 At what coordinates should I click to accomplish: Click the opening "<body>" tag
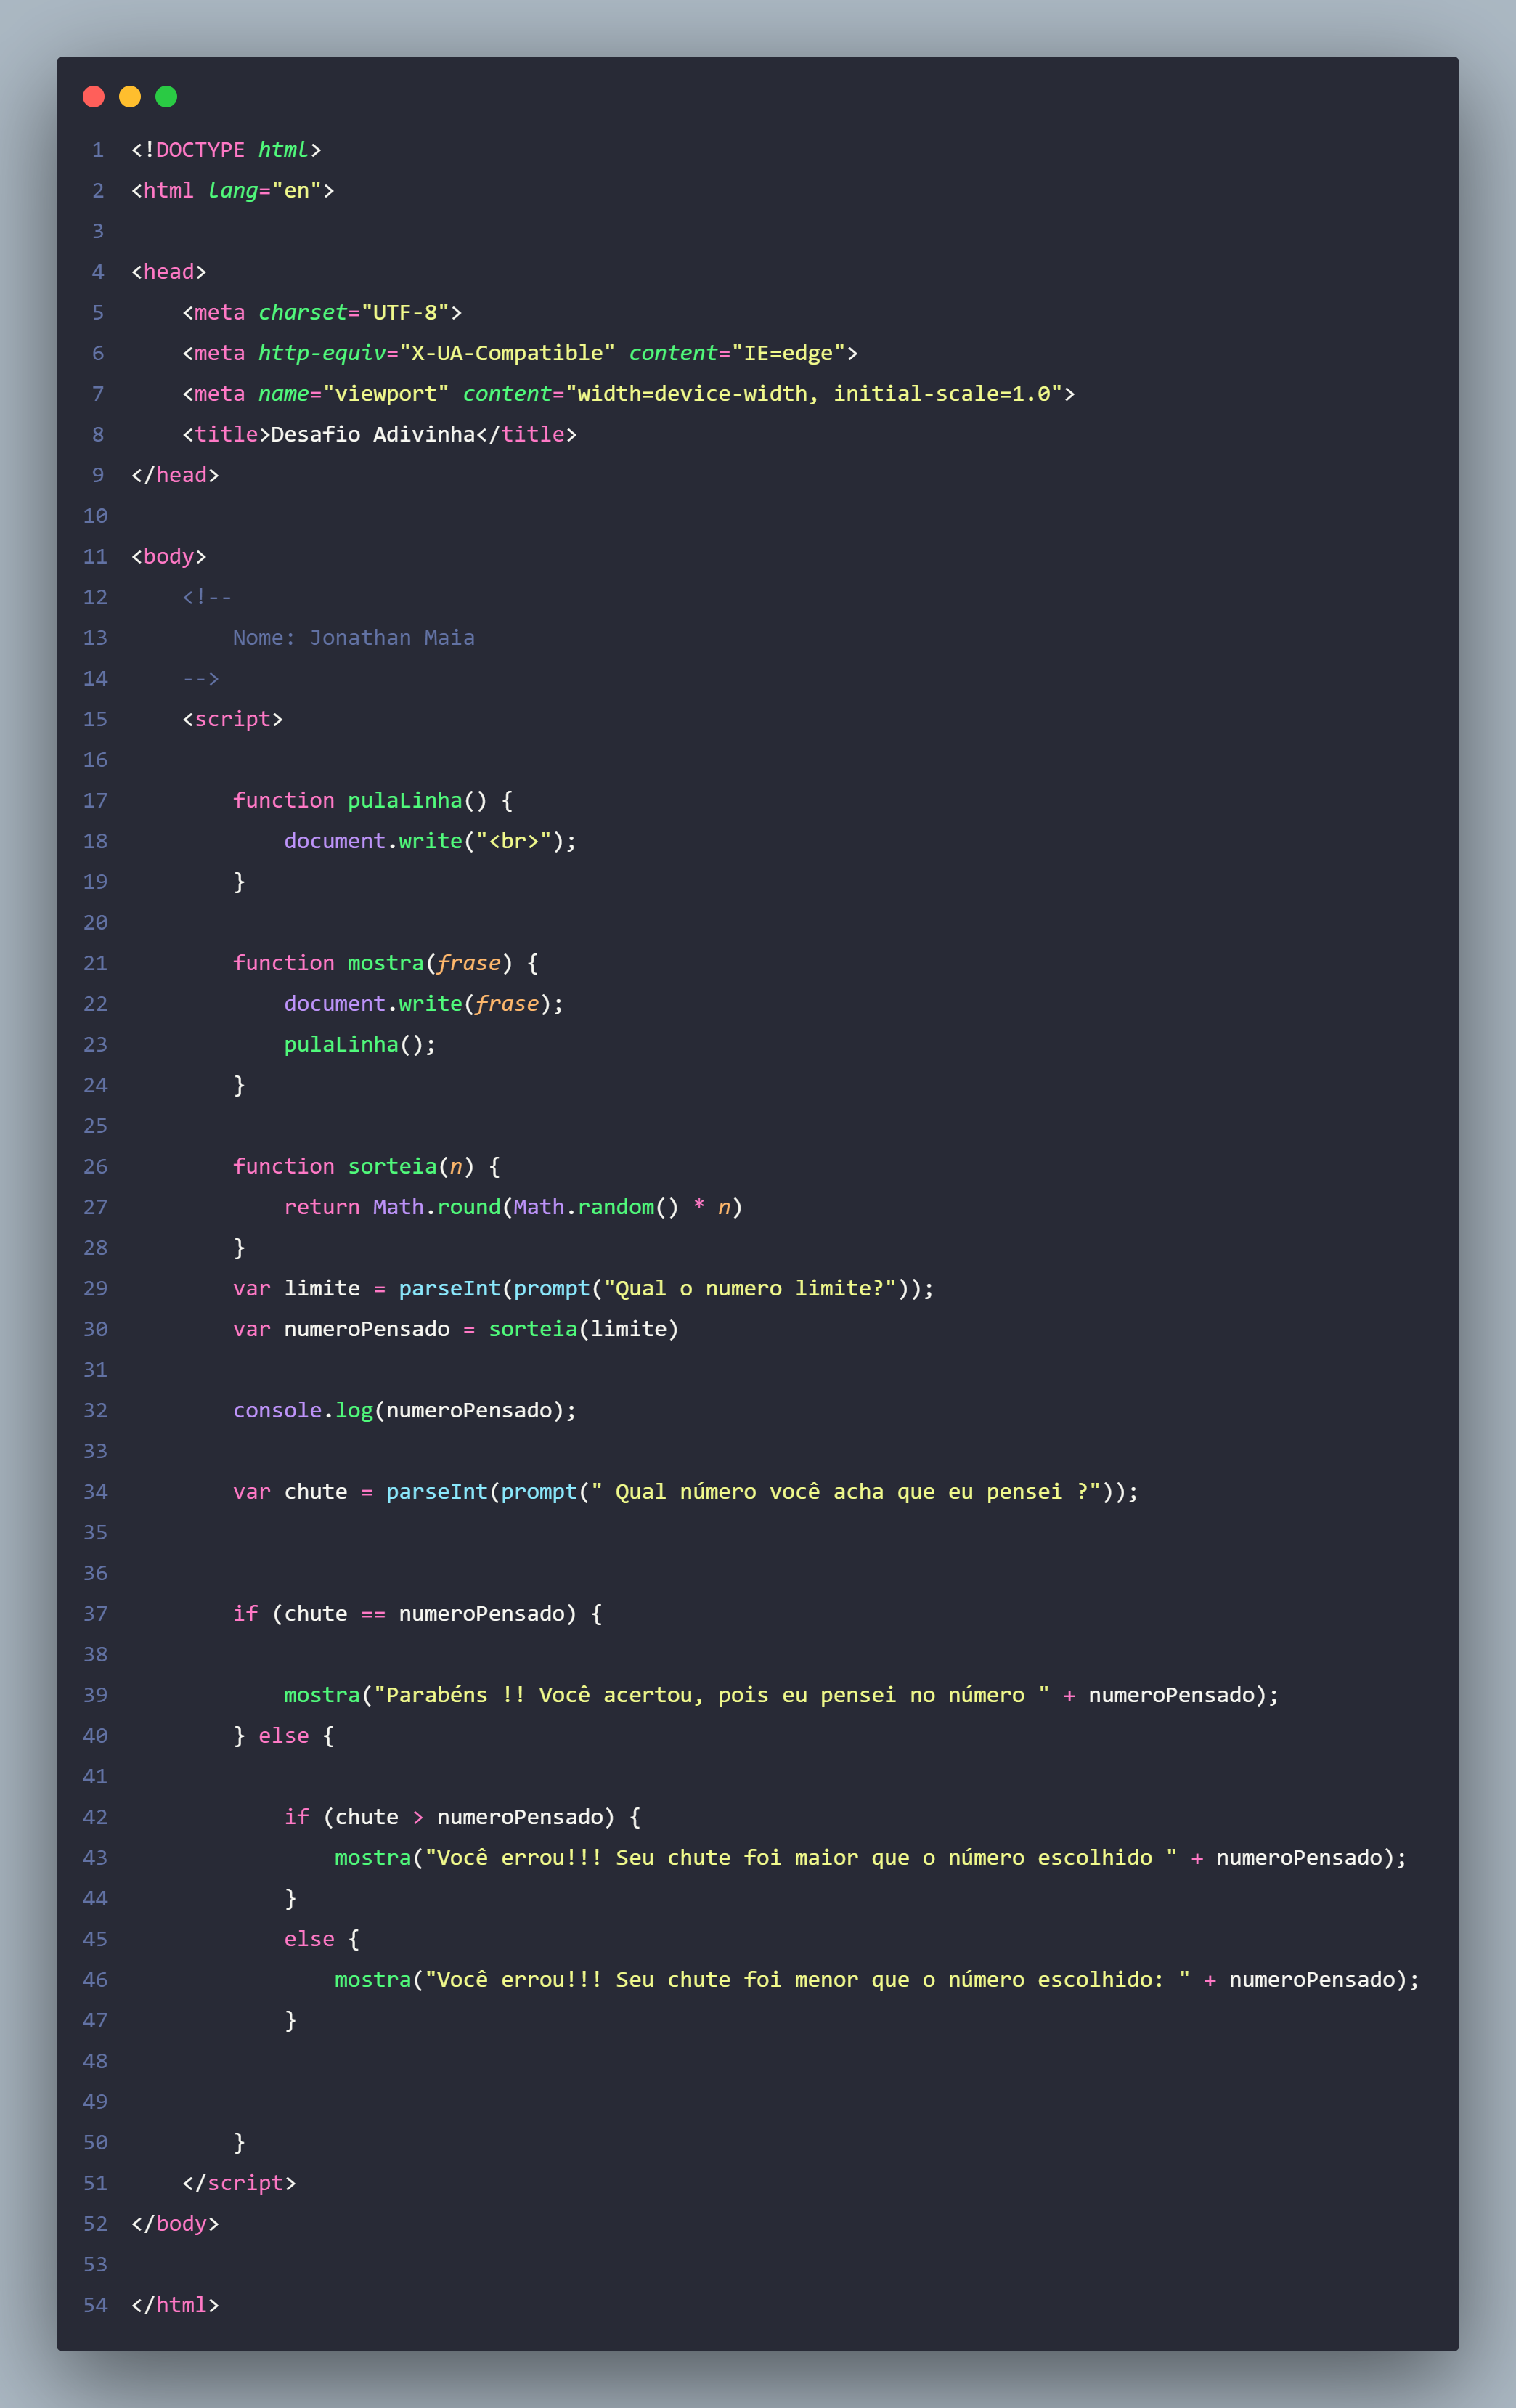click(169, 556)
